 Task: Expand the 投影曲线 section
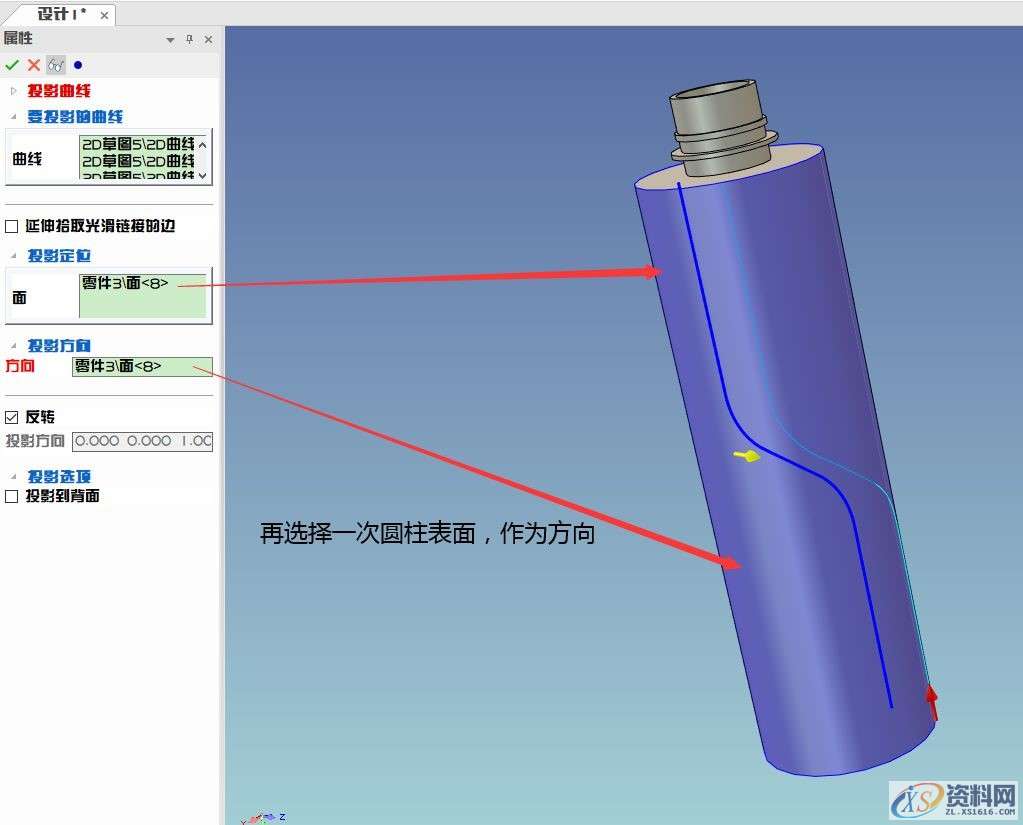[14, 90]
